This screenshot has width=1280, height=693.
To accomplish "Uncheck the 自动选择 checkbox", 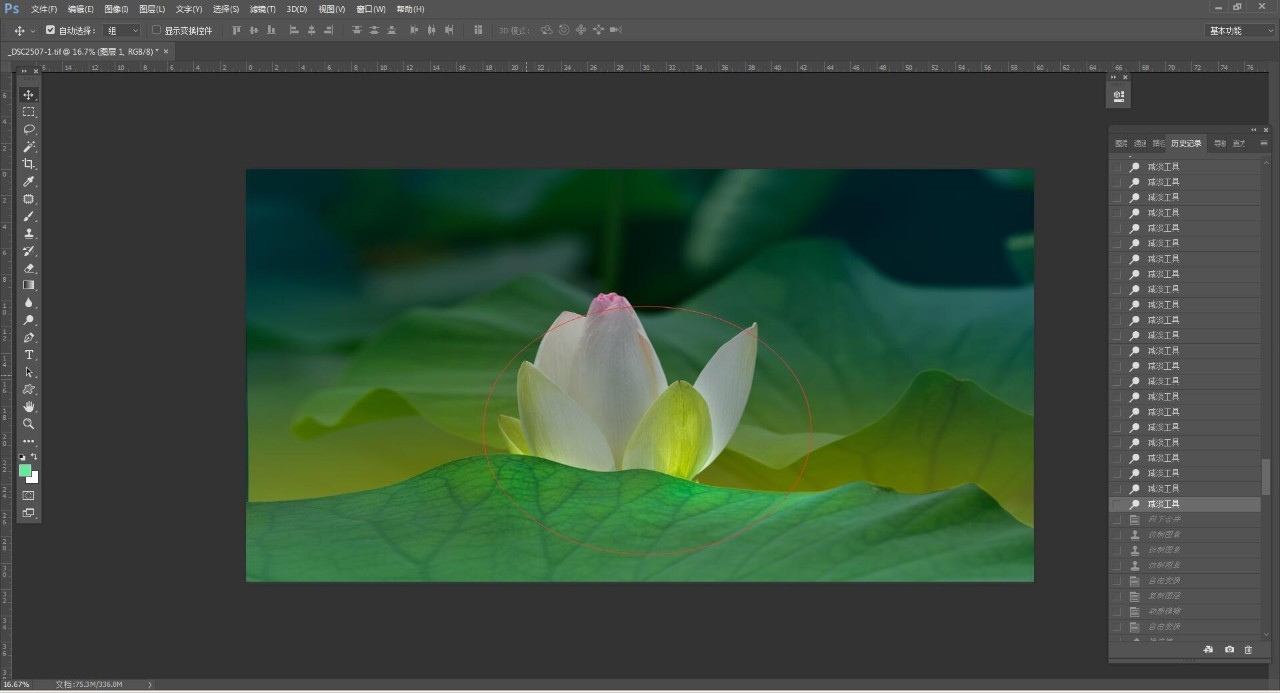I will (51, 30).
